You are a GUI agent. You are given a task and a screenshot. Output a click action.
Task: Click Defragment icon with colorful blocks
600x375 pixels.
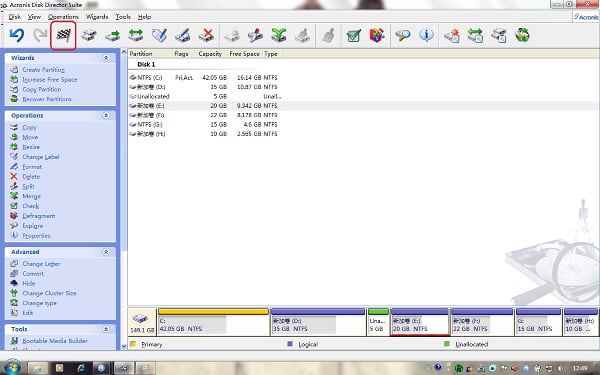(377, 36)
